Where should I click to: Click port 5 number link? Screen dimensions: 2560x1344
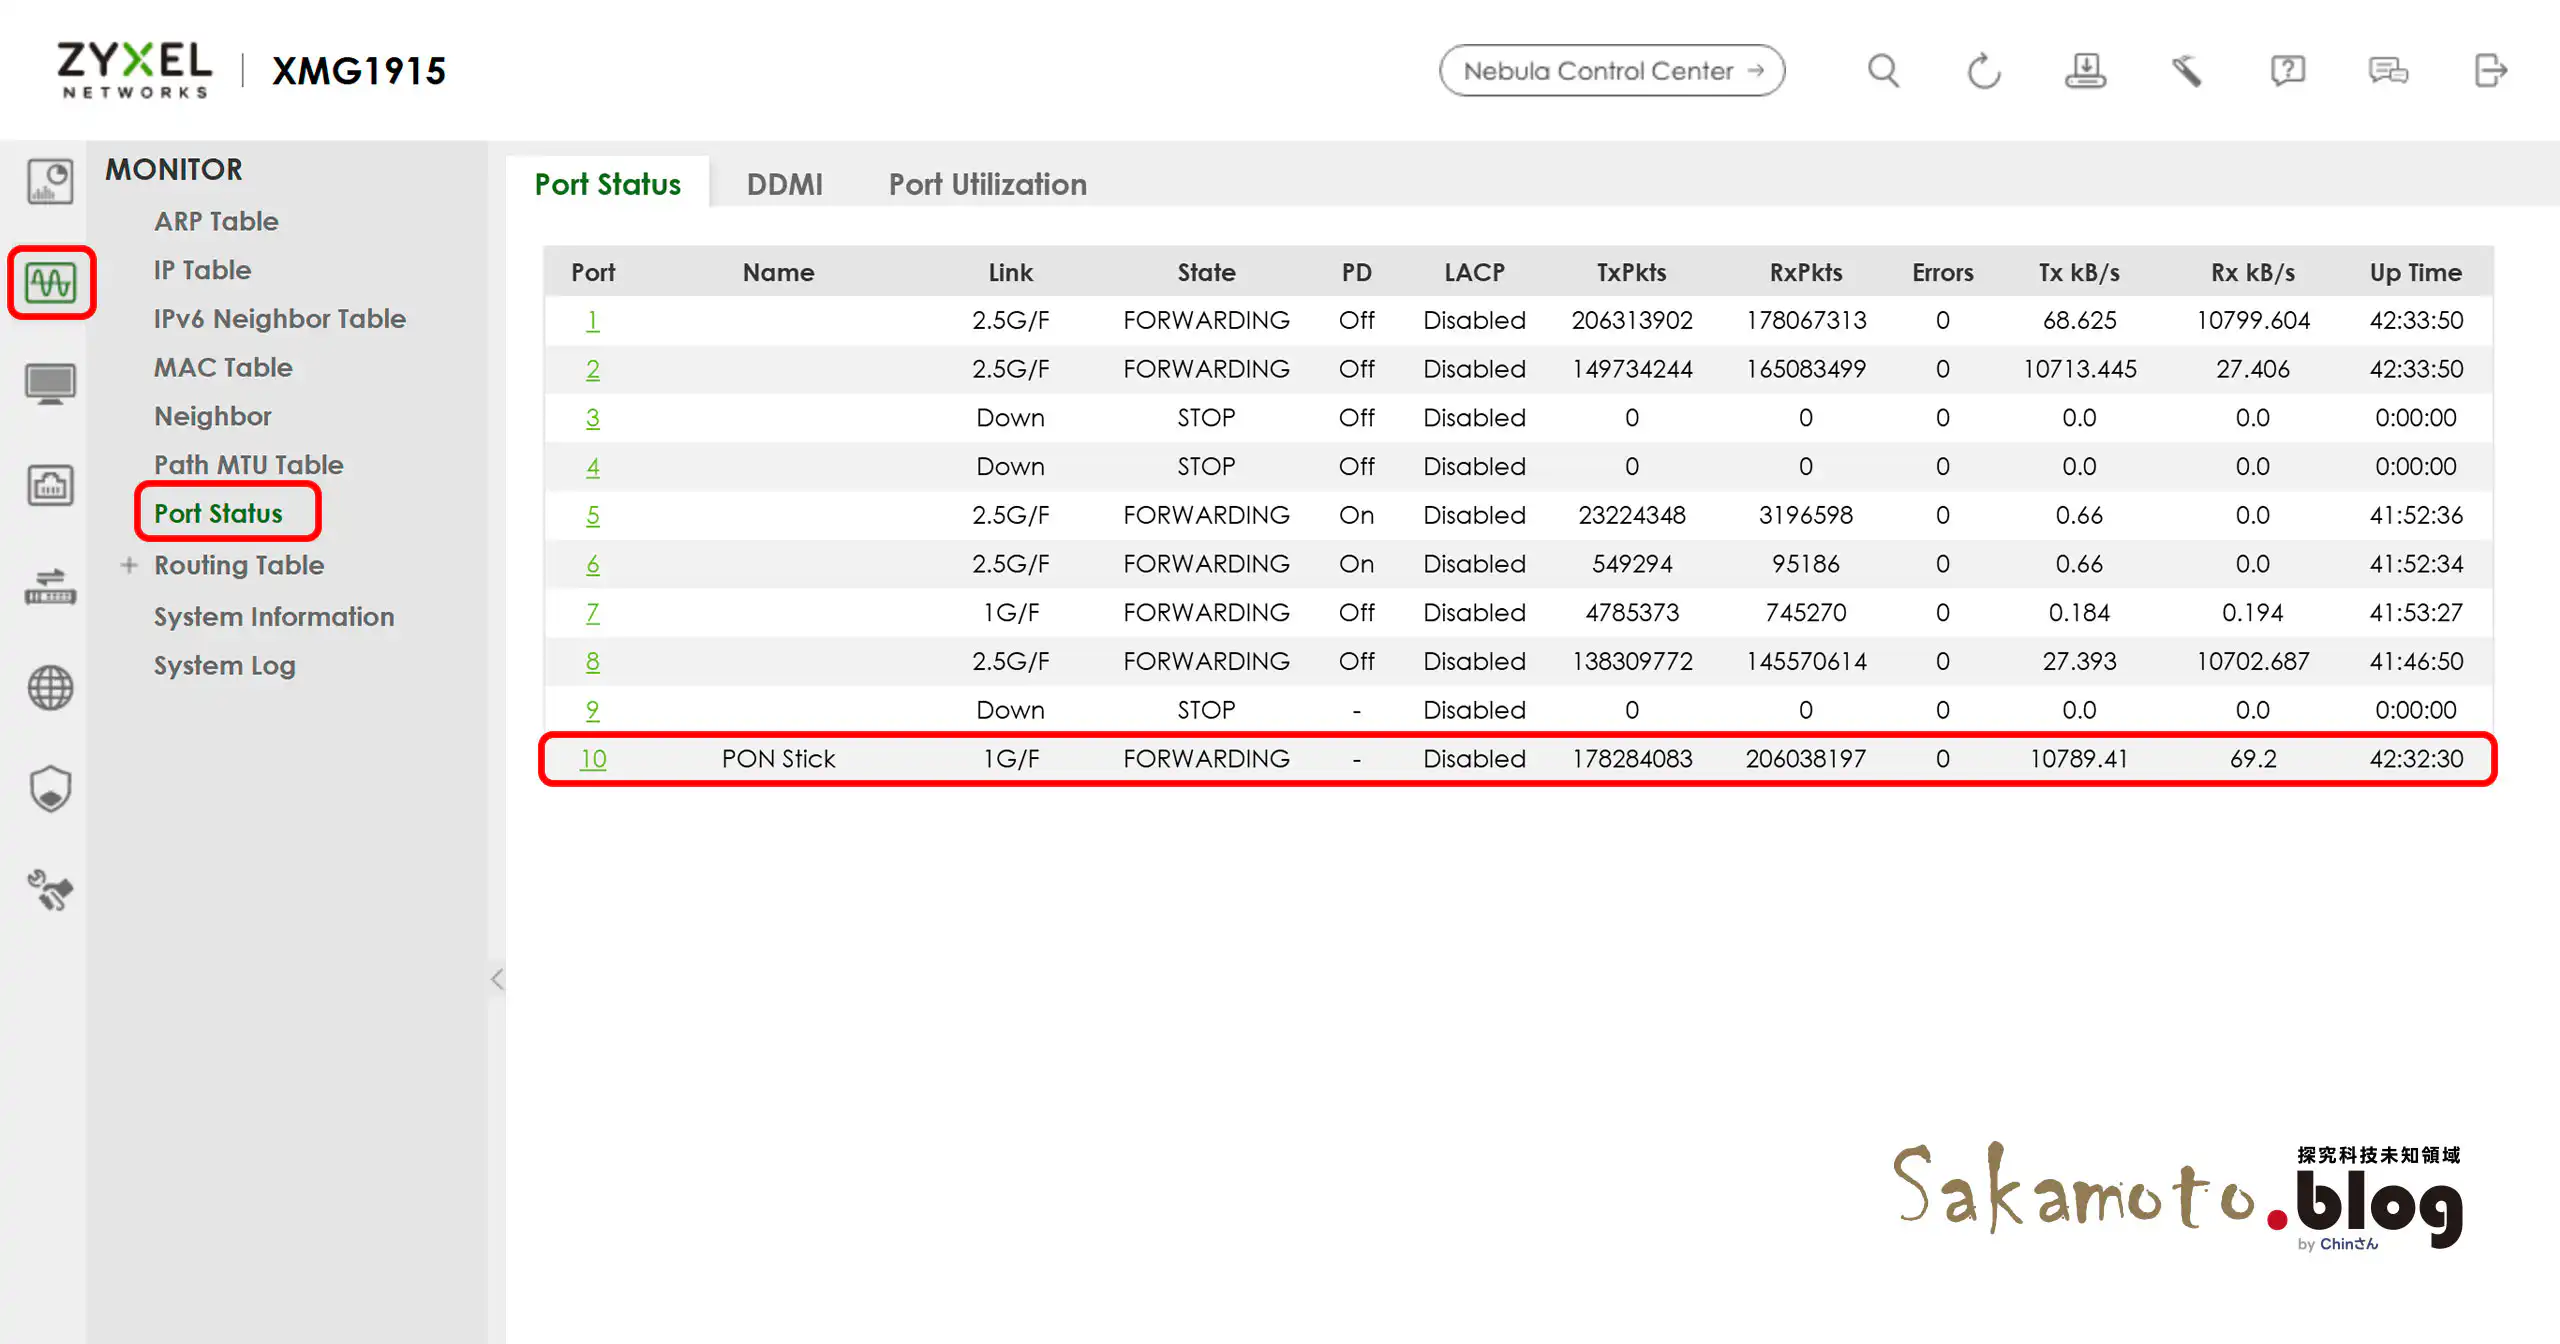pos(593,515)
